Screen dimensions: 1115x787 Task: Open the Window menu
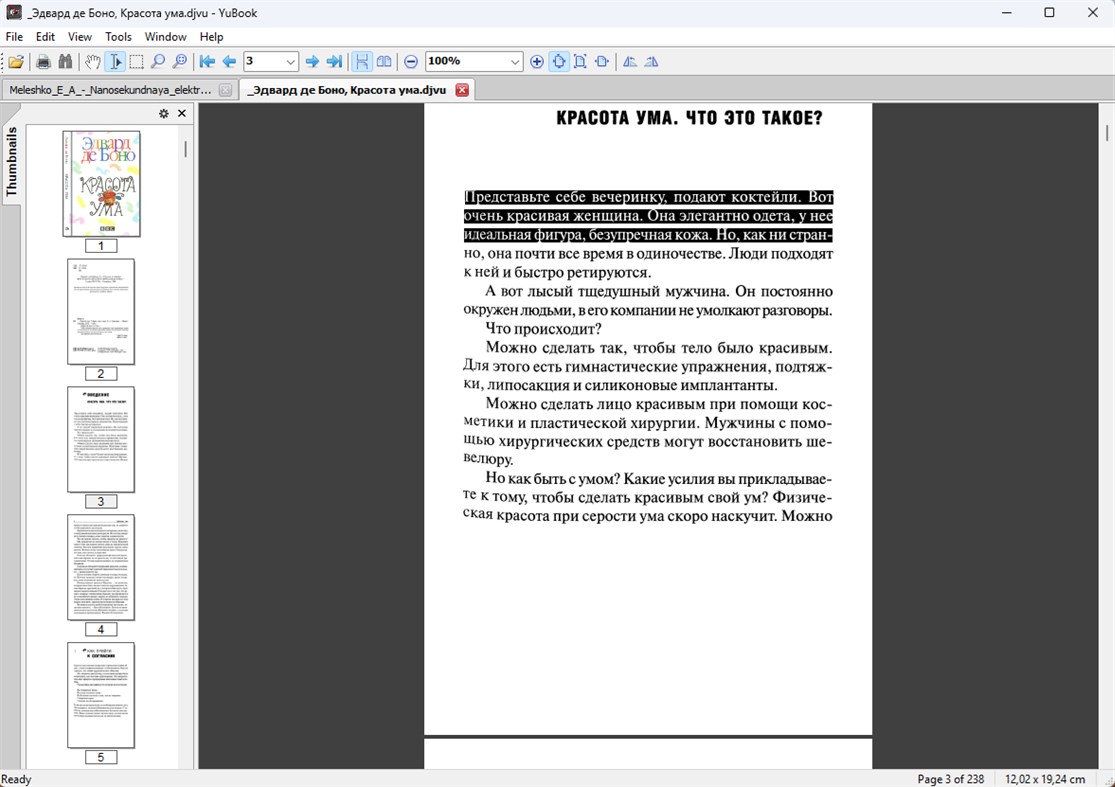point(166,36)
